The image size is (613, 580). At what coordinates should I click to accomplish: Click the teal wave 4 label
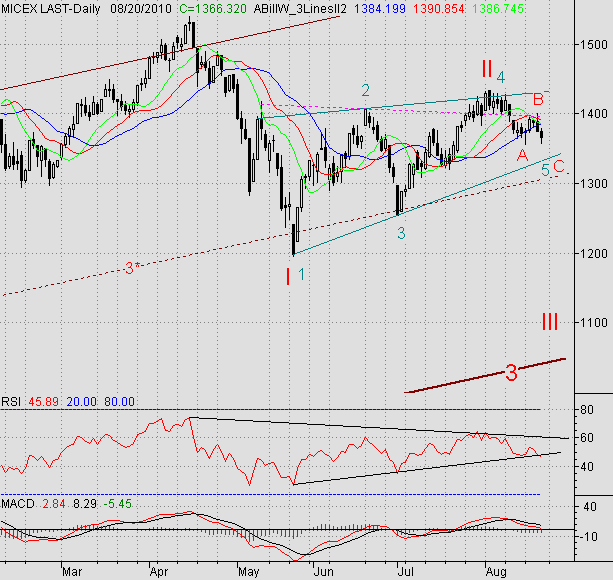(501, 77)
